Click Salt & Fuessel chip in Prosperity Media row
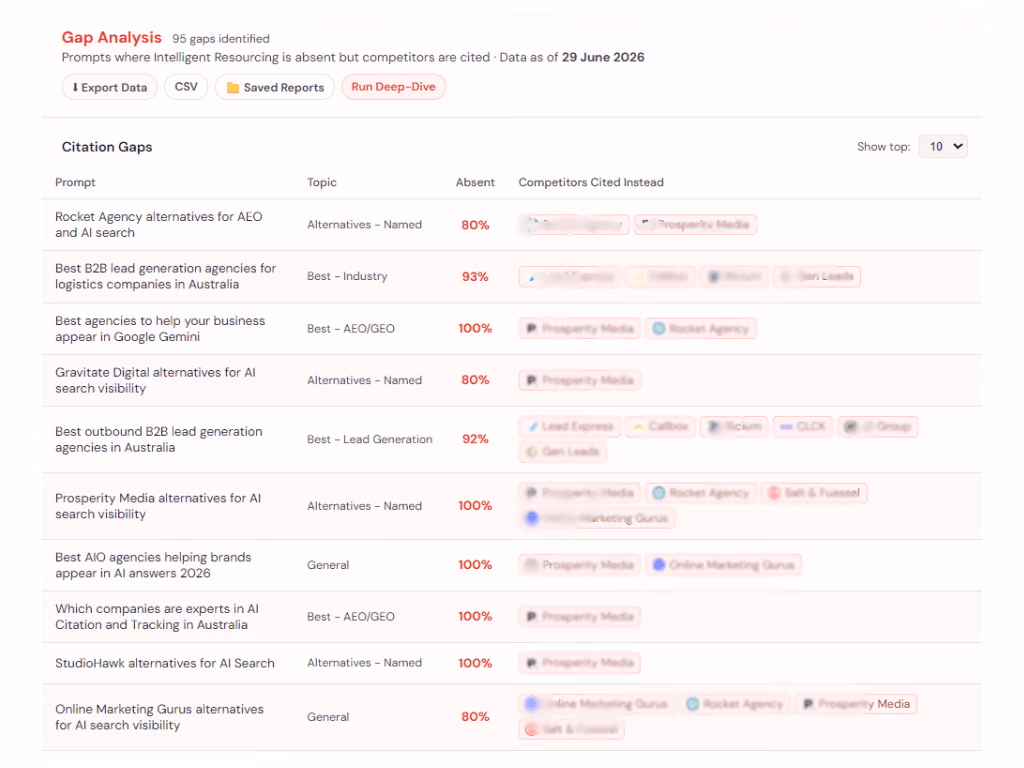 point(814,492)
